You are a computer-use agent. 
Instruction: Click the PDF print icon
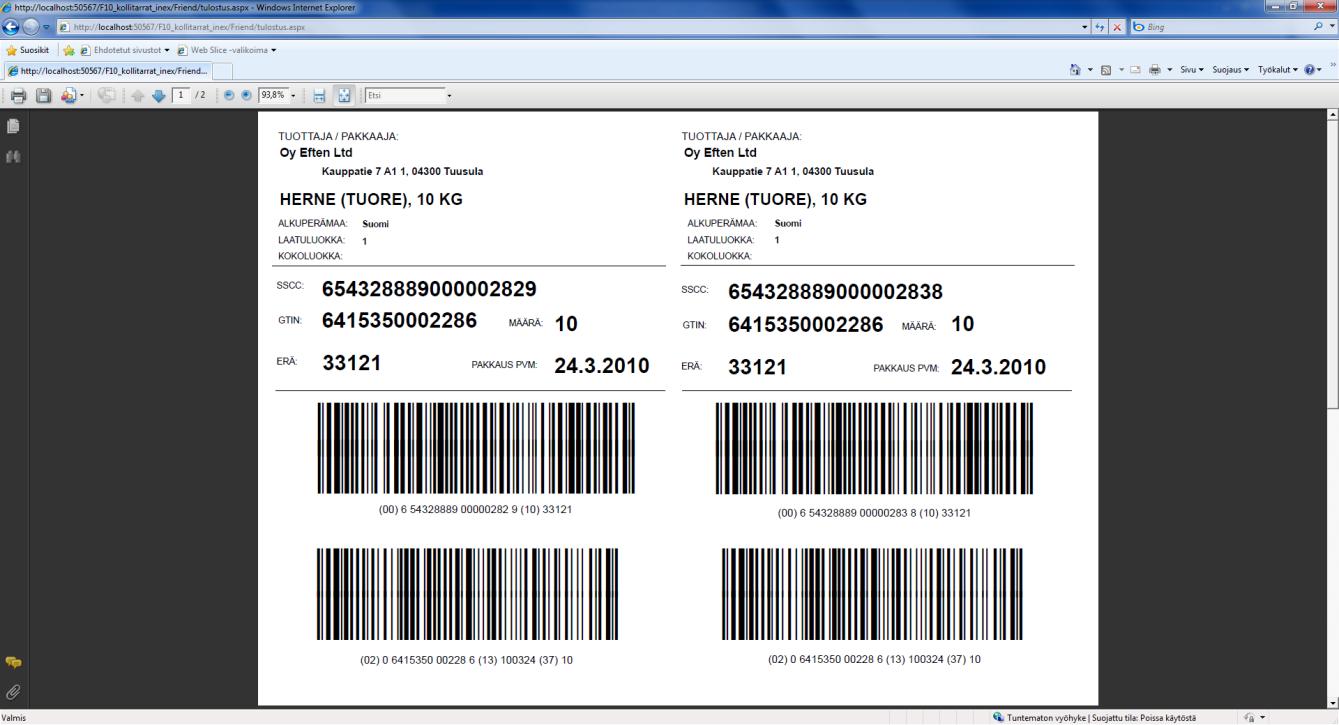pos(18,96)
